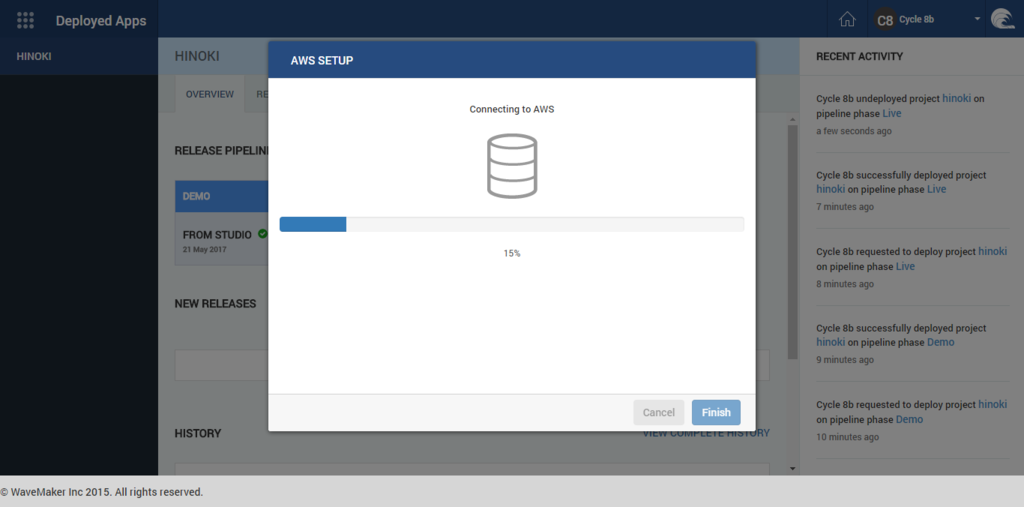This screenshot has width=1024, height=507.
Task: Click the WaveMaker wave logo
Action: coord(1002,19)
